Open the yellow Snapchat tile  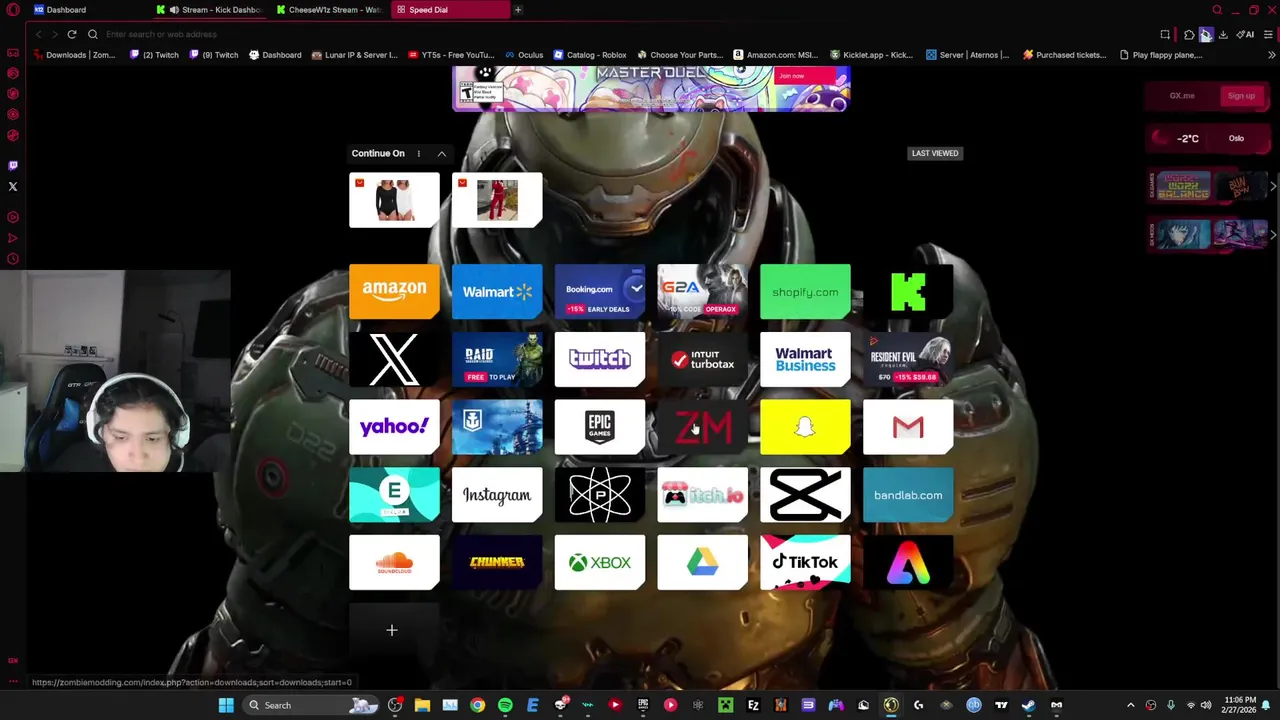point(805,427)
